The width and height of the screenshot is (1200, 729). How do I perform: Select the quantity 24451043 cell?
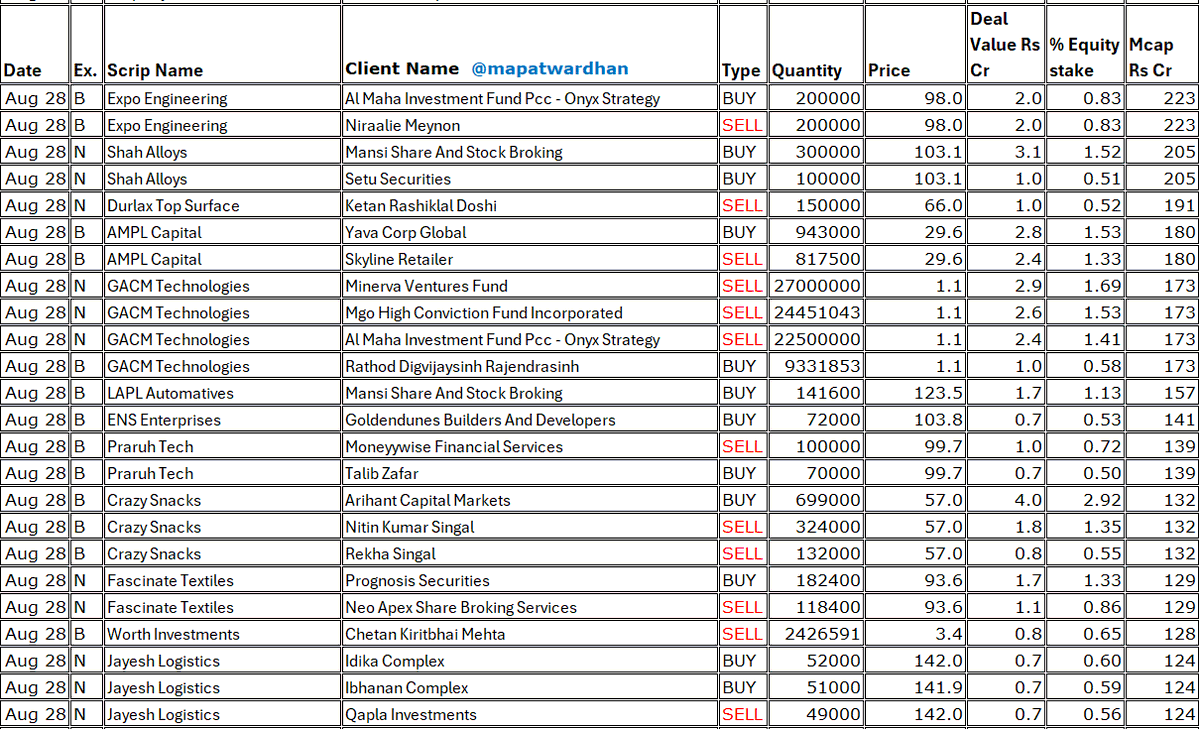click(x=816, y=313)
